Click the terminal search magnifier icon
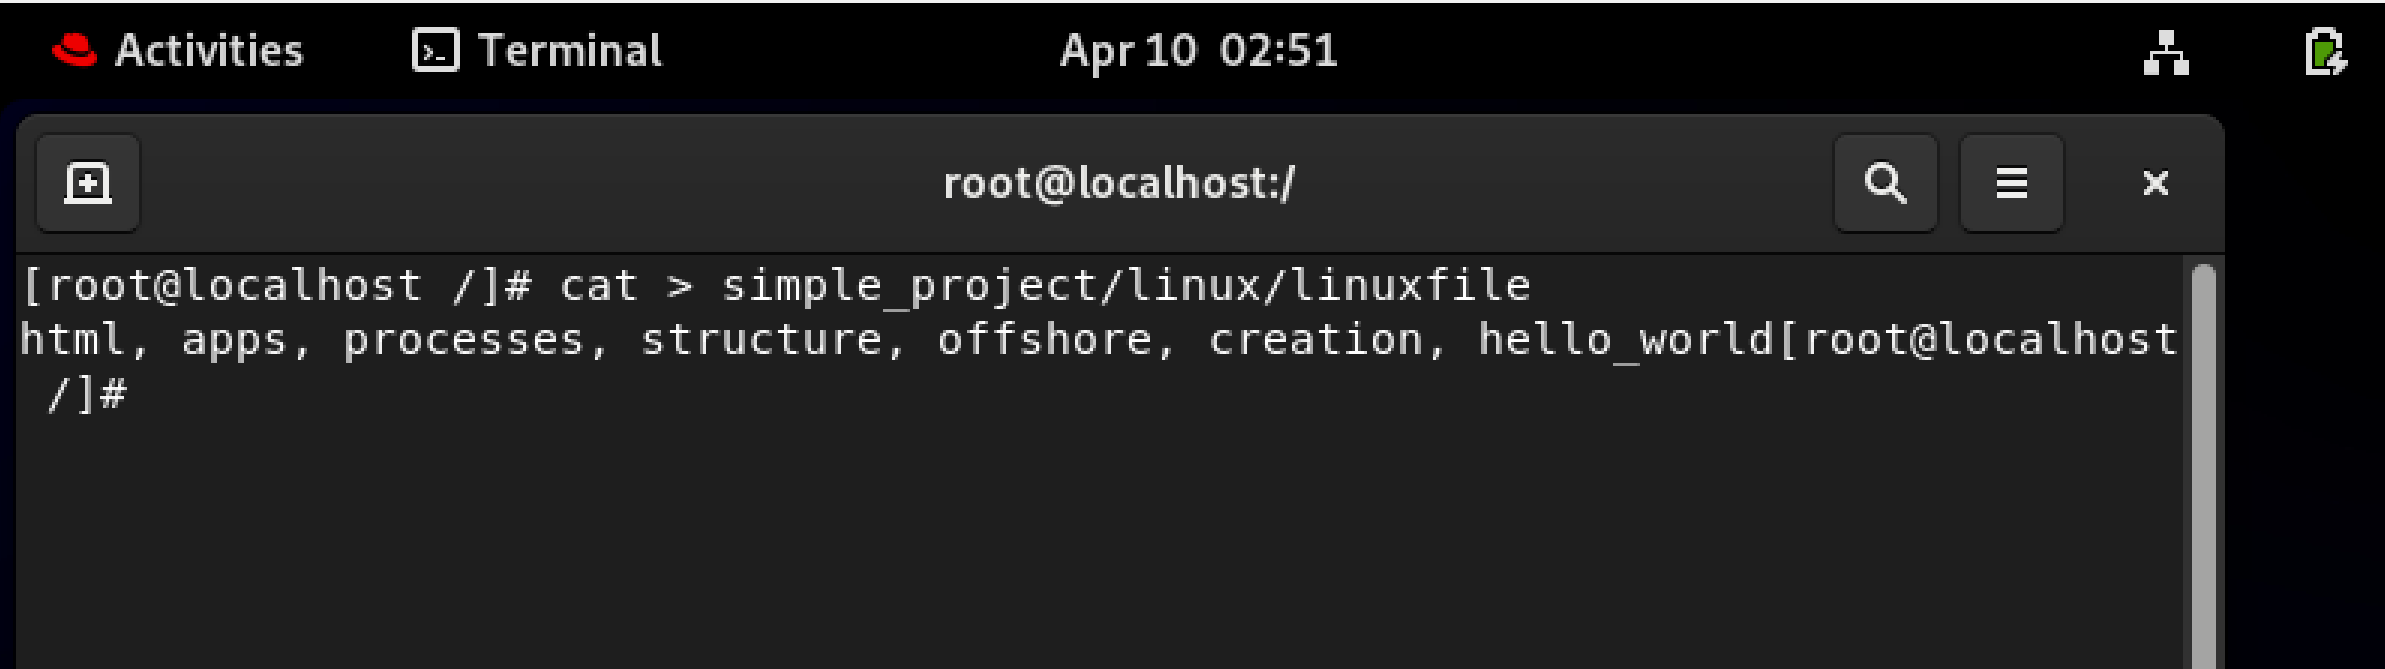Viewport: 2385px width, 669px height. (1885, 183)
